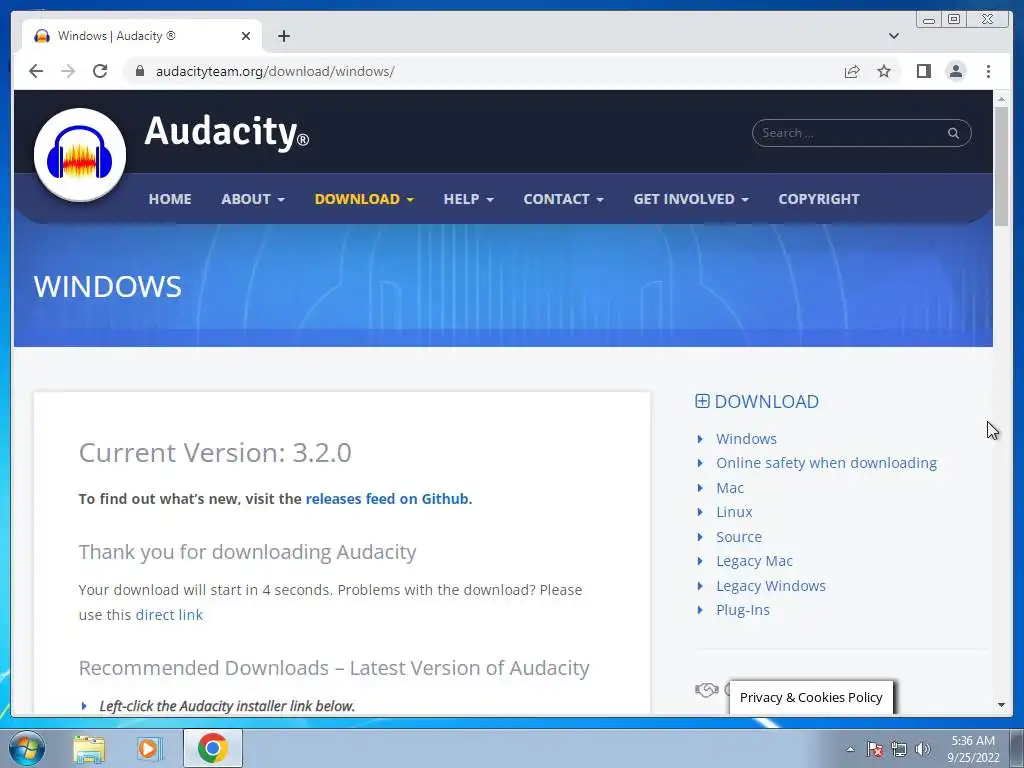Open Chrome three-dot menu

[988, 71]
